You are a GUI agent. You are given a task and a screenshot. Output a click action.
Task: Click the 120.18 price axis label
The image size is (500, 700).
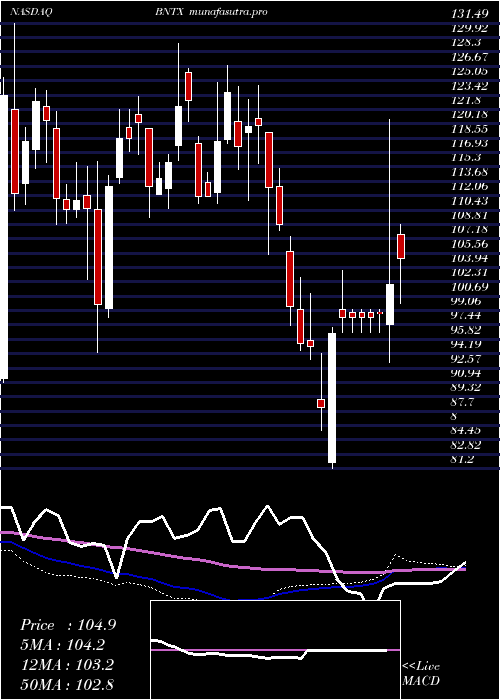pos(470,114)
